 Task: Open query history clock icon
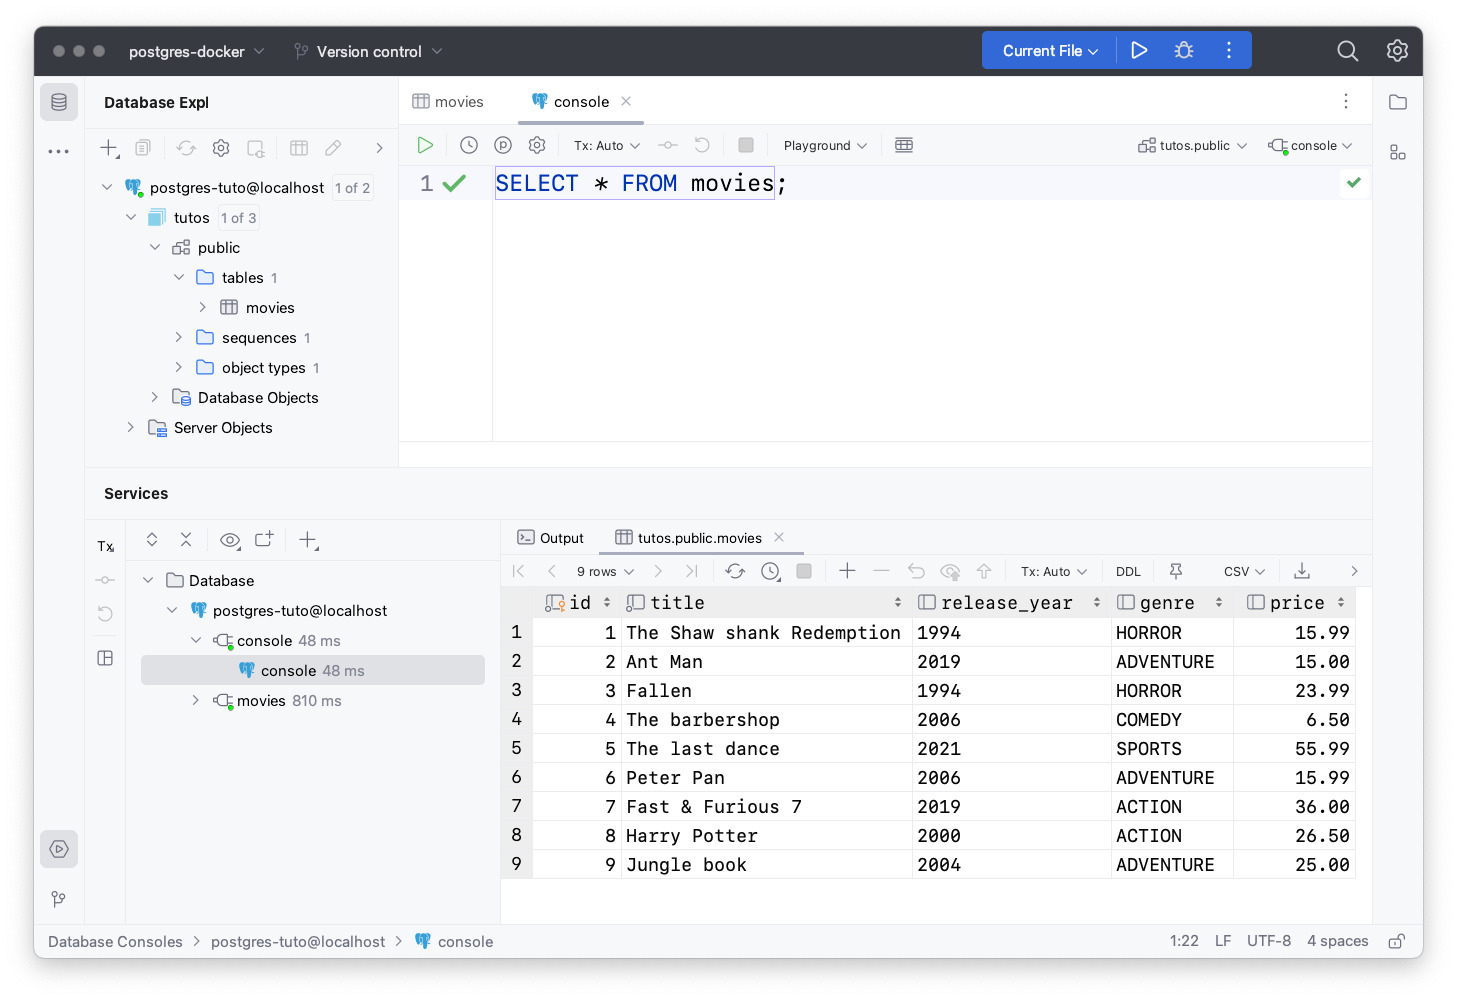click(469, 145)
